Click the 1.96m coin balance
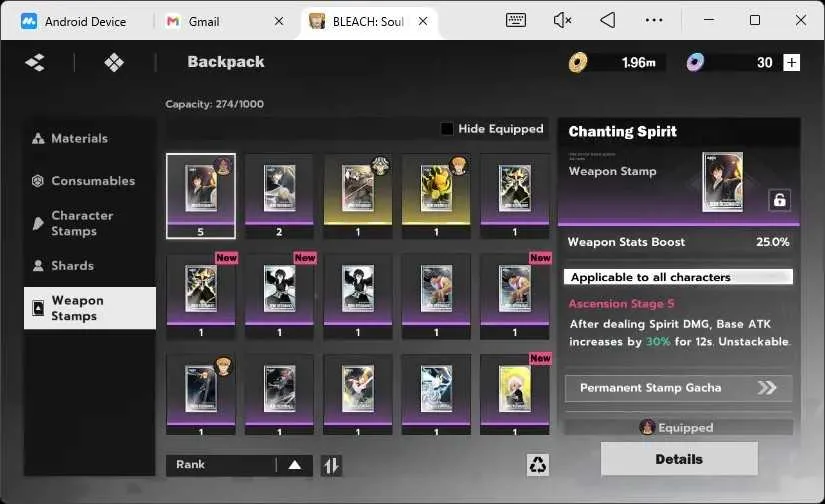This screenshot has height=504, width=825. (639, 63)
